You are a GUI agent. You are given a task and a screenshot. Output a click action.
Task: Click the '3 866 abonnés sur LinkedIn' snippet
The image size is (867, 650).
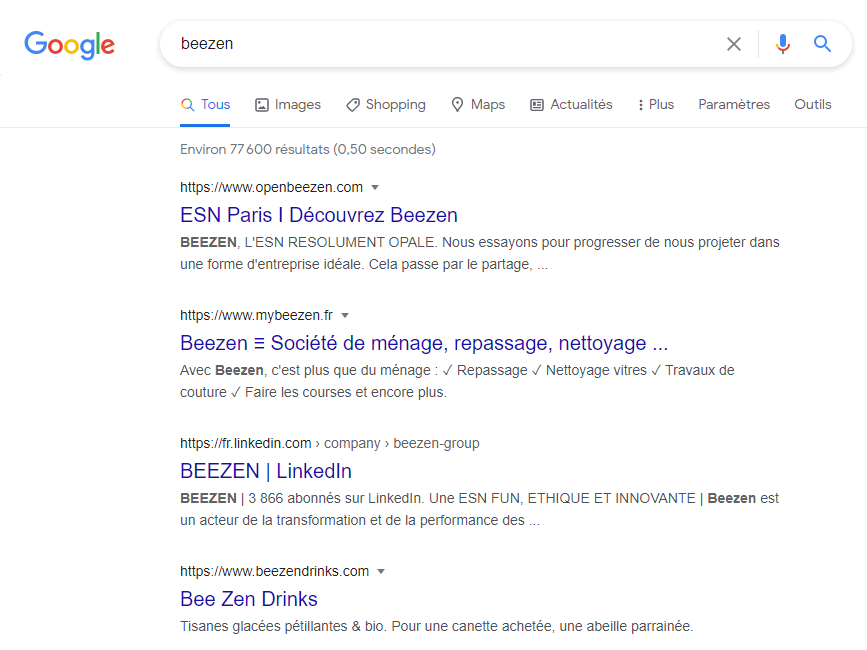[x=479, y=509]
